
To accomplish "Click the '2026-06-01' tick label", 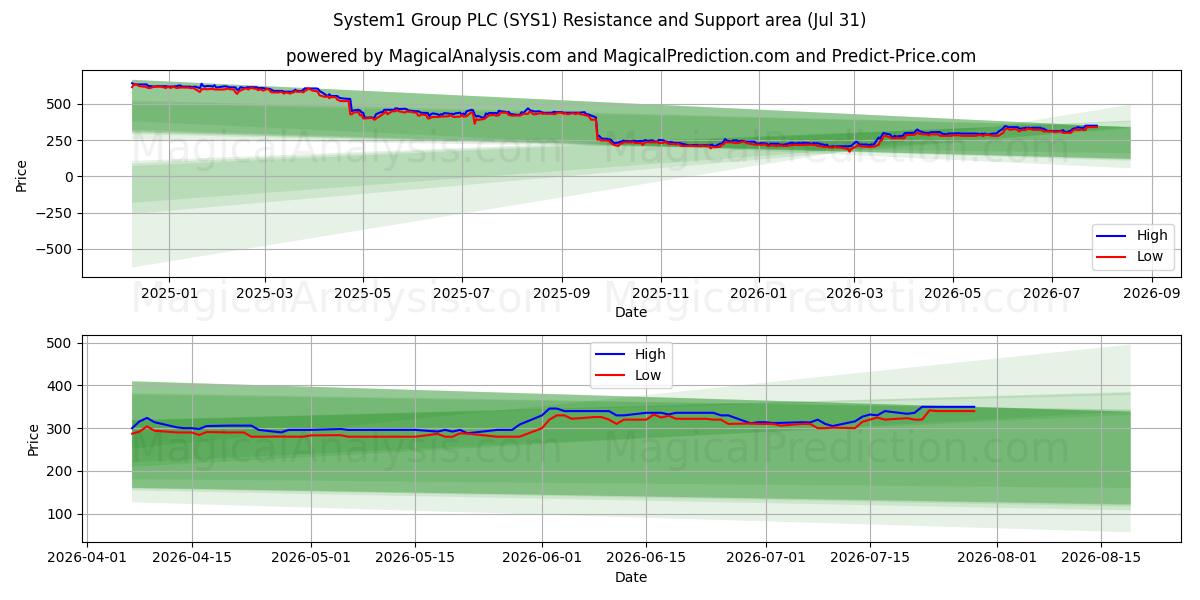I will tap(542, 558).
